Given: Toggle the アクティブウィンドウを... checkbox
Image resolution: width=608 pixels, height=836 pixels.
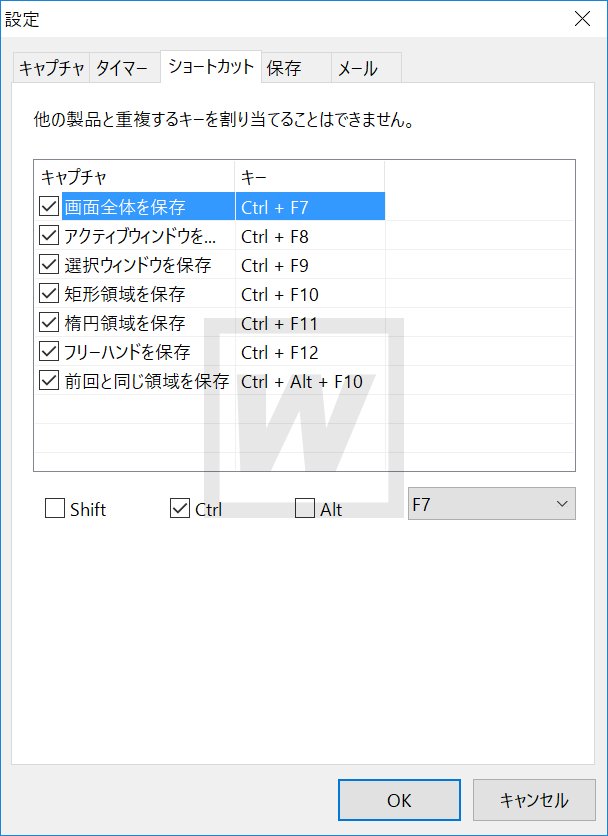Looking at the screenshot, I should tap(49, 236).
